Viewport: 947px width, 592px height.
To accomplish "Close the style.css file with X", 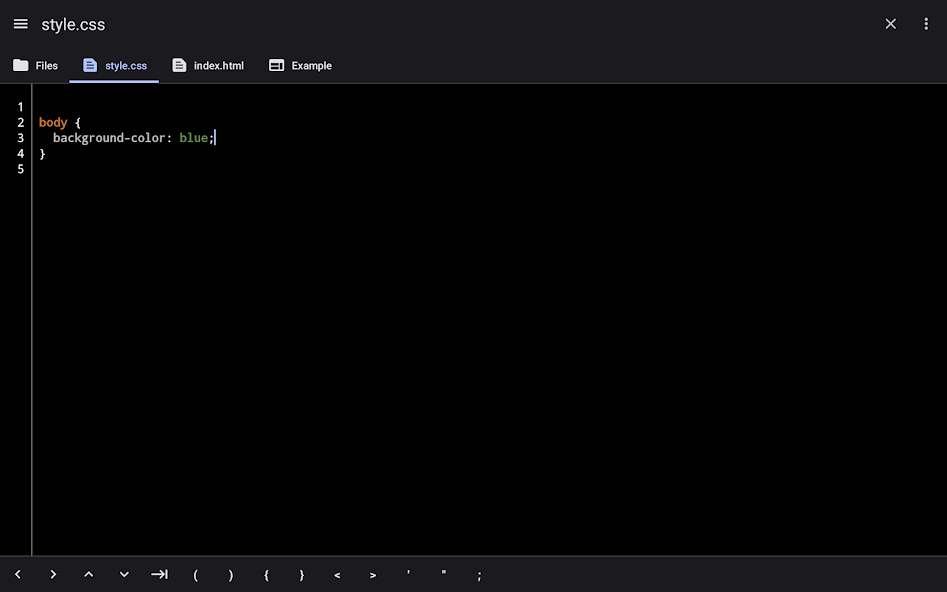I will tap(890, 24).
